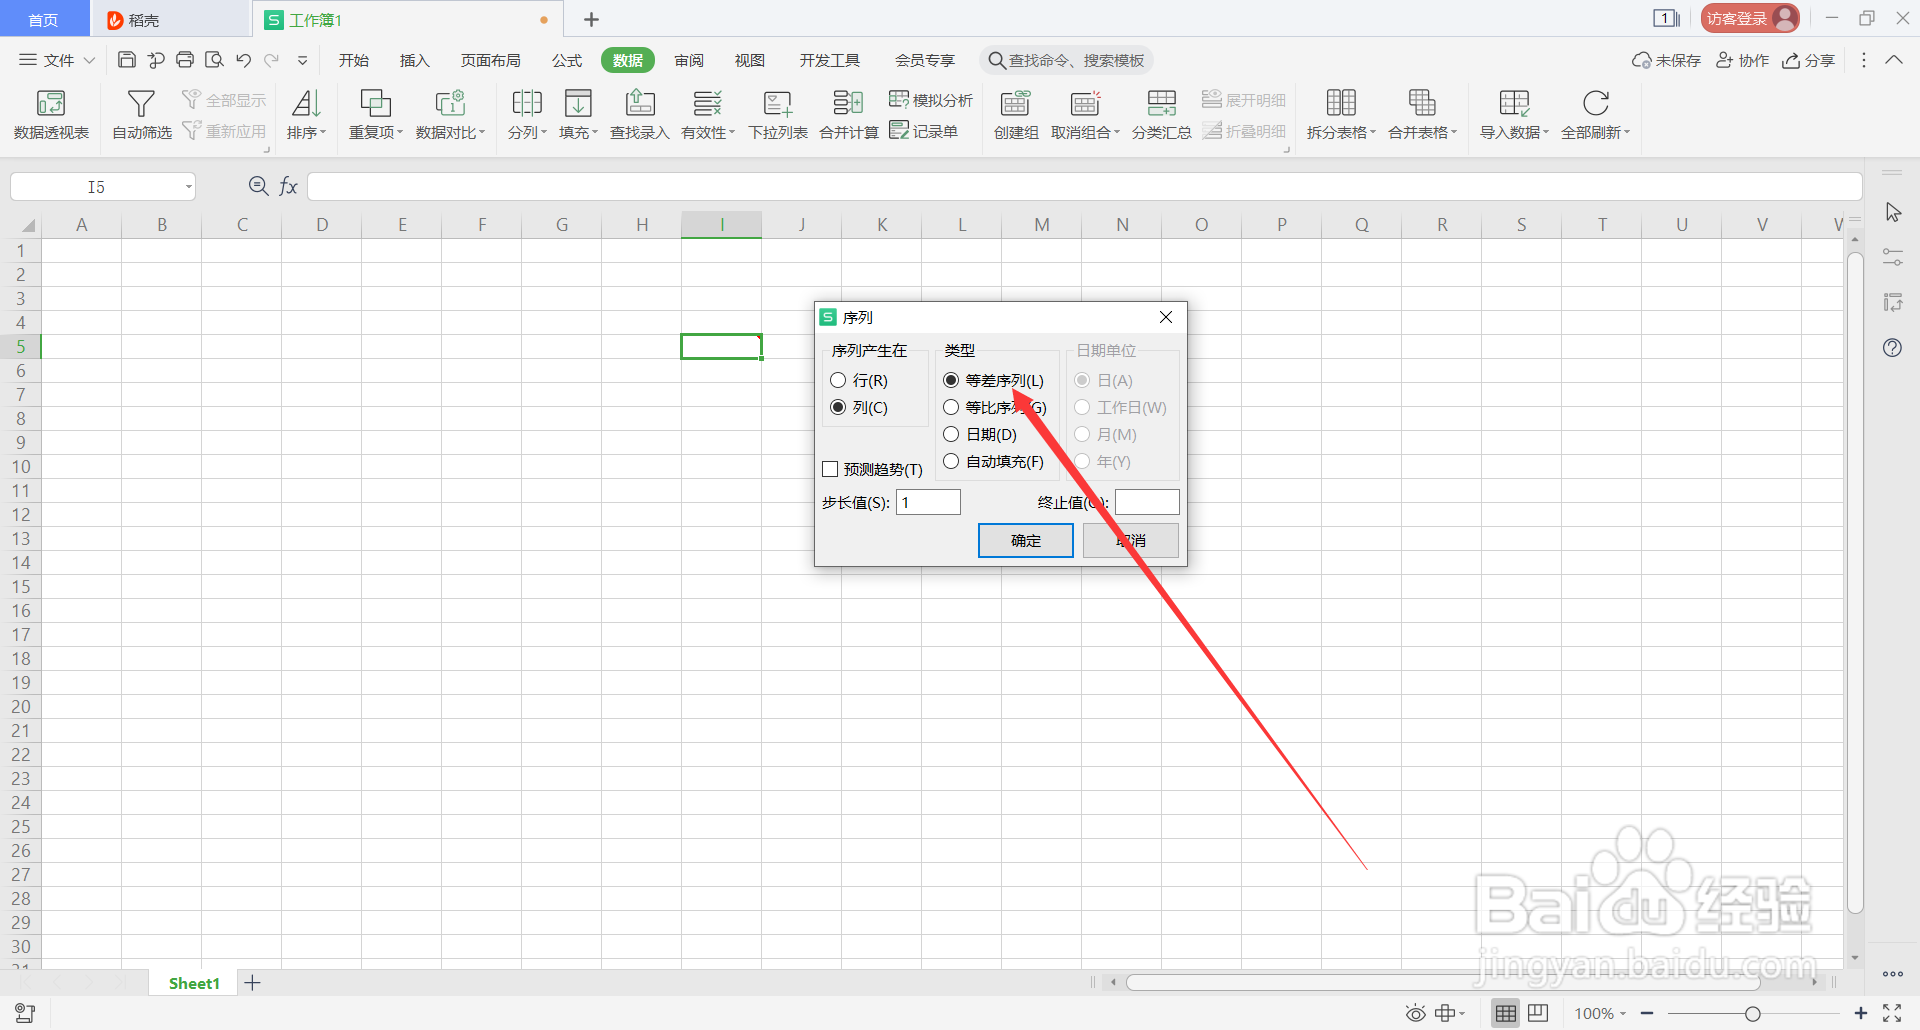Click the zoom out minus button
The image size is (1920, 1030).
coord(1647,1013)
